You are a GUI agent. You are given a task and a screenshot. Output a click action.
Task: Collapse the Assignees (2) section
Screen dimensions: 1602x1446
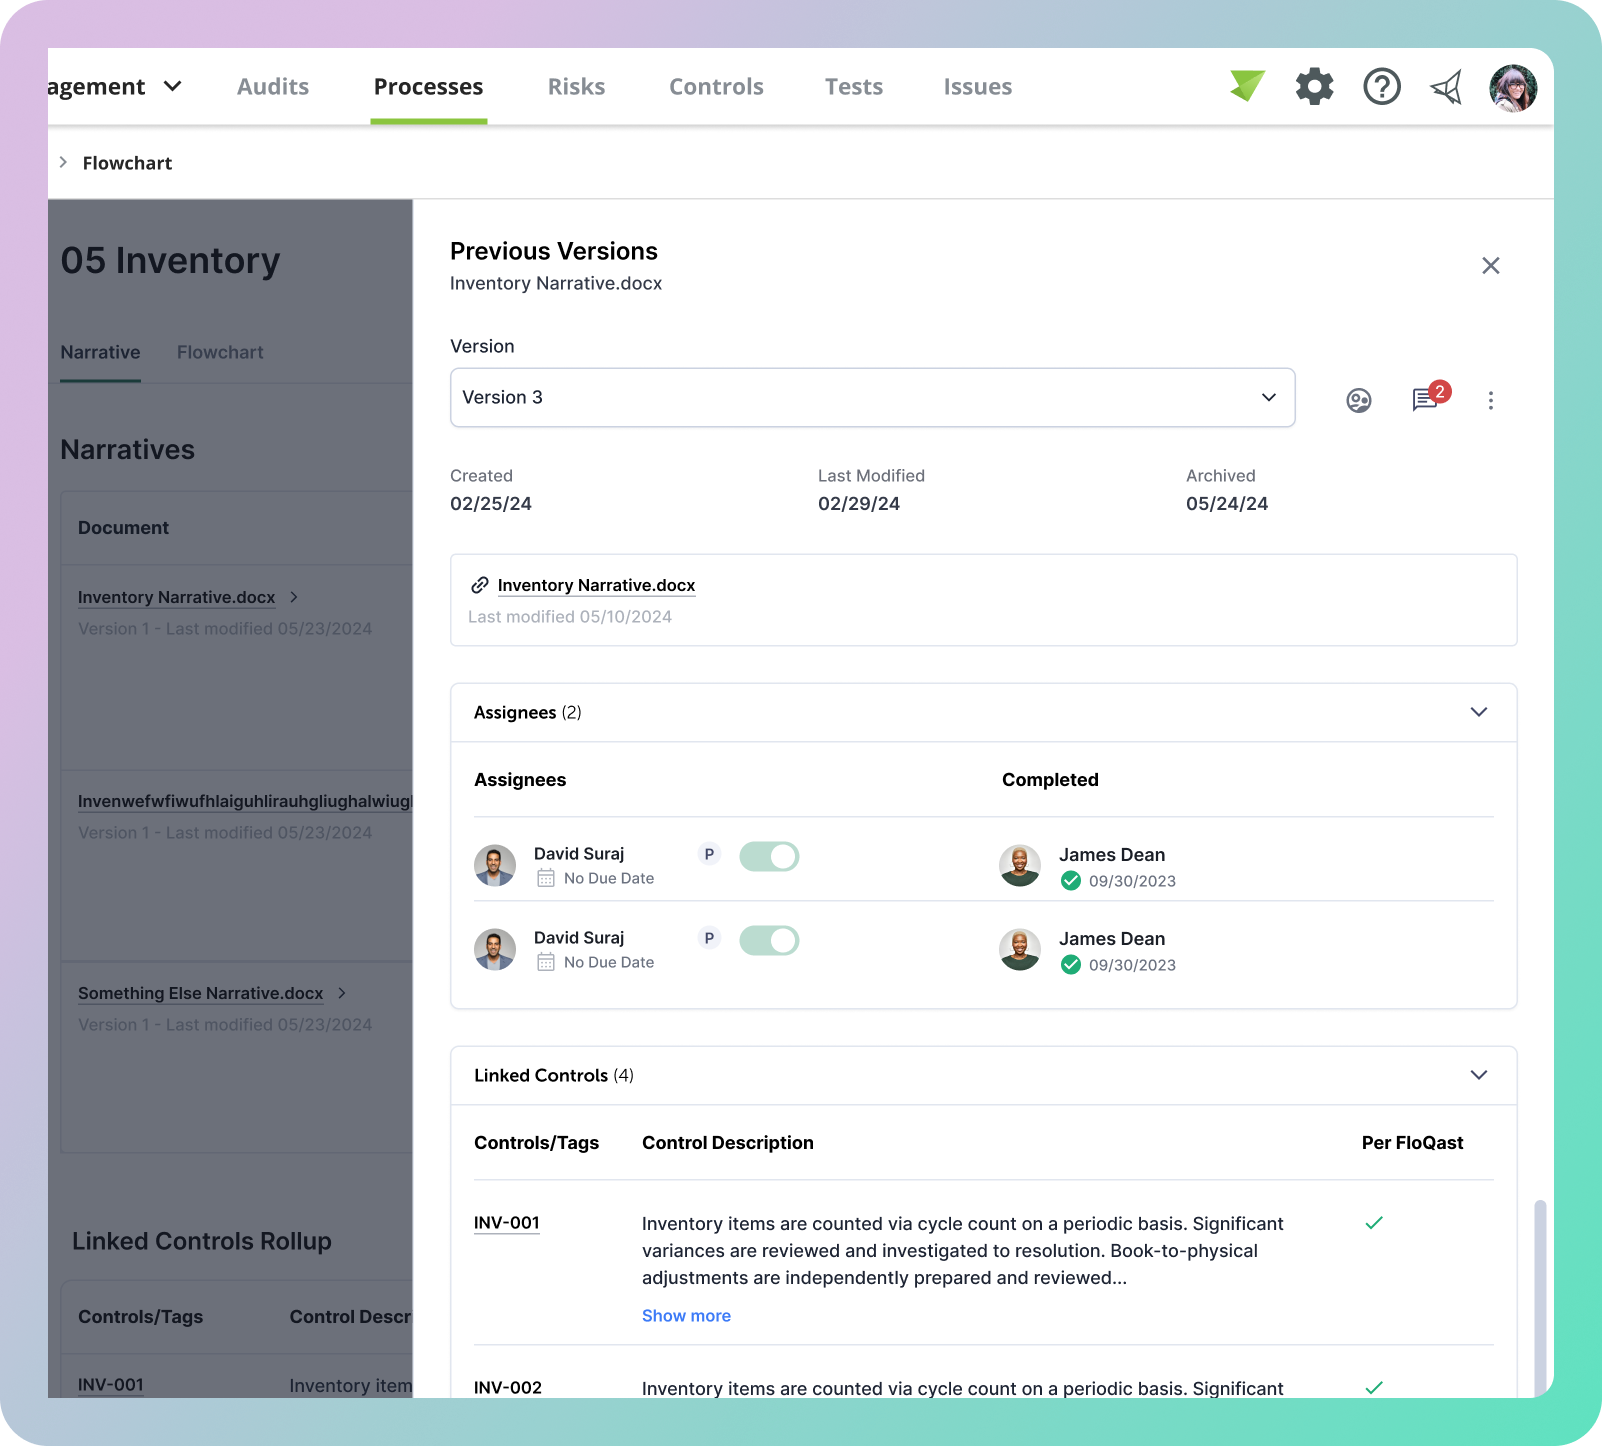1478,712
